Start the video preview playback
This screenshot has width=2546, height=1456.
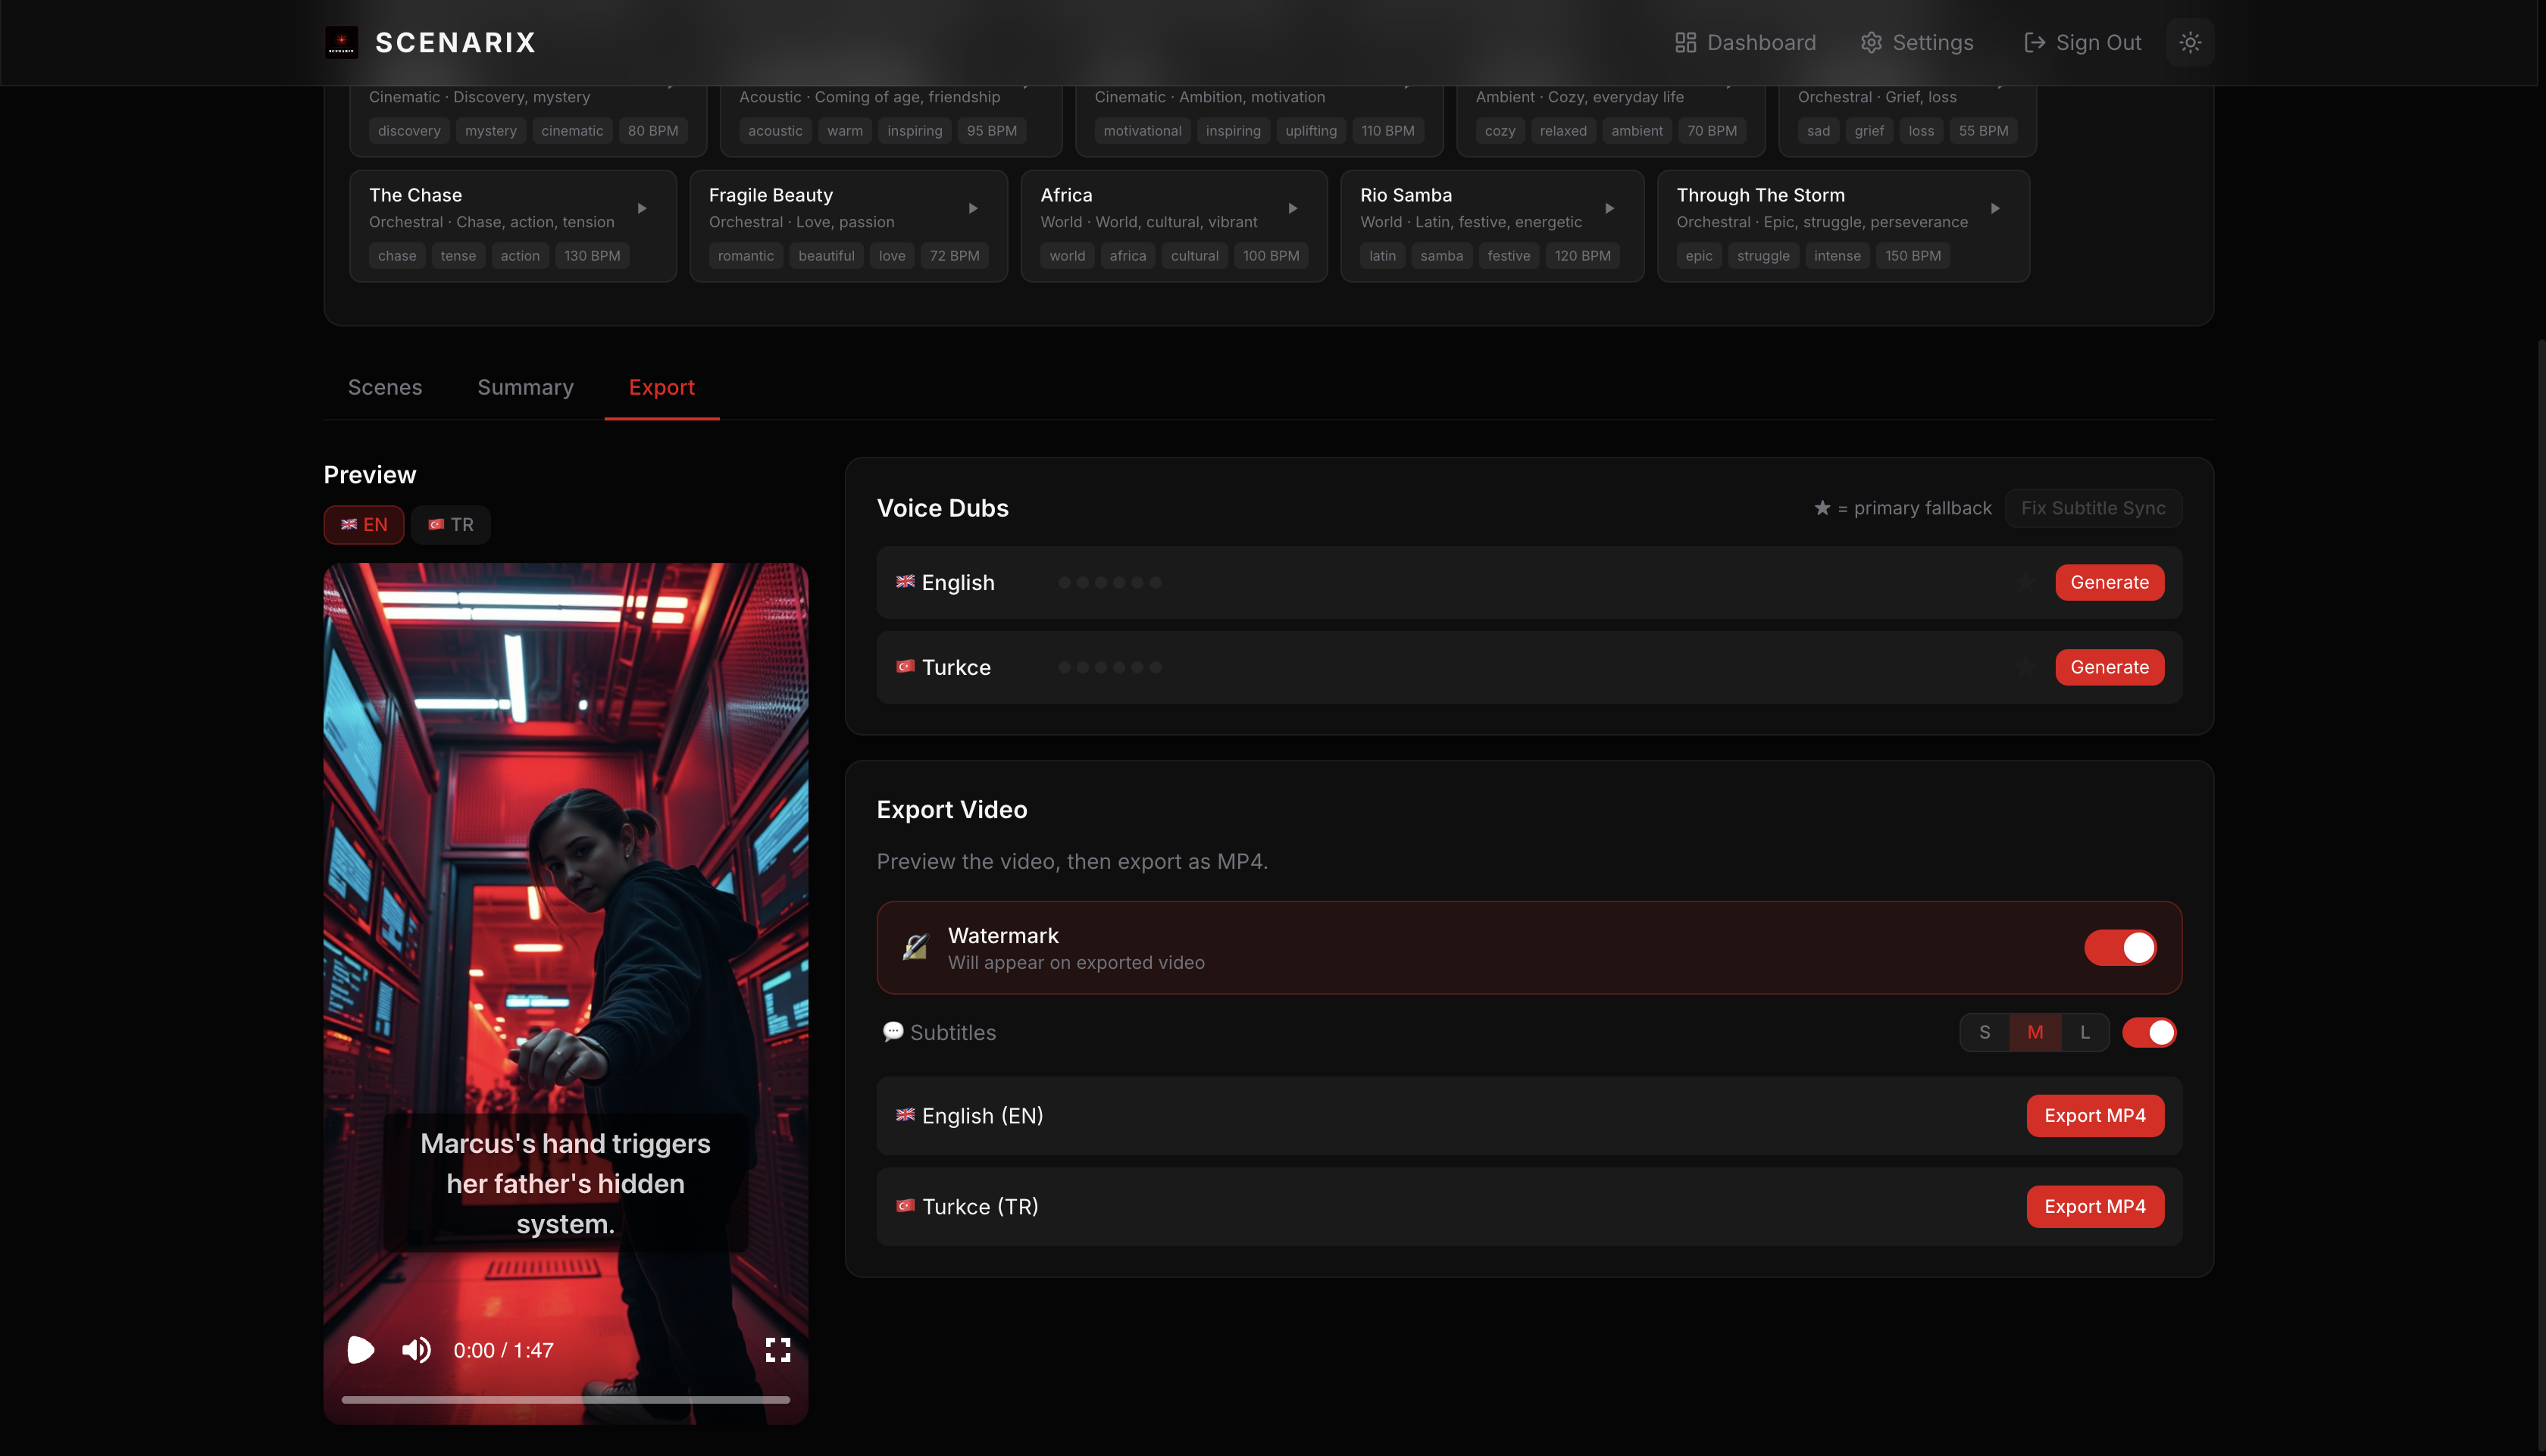[360, 1350]
